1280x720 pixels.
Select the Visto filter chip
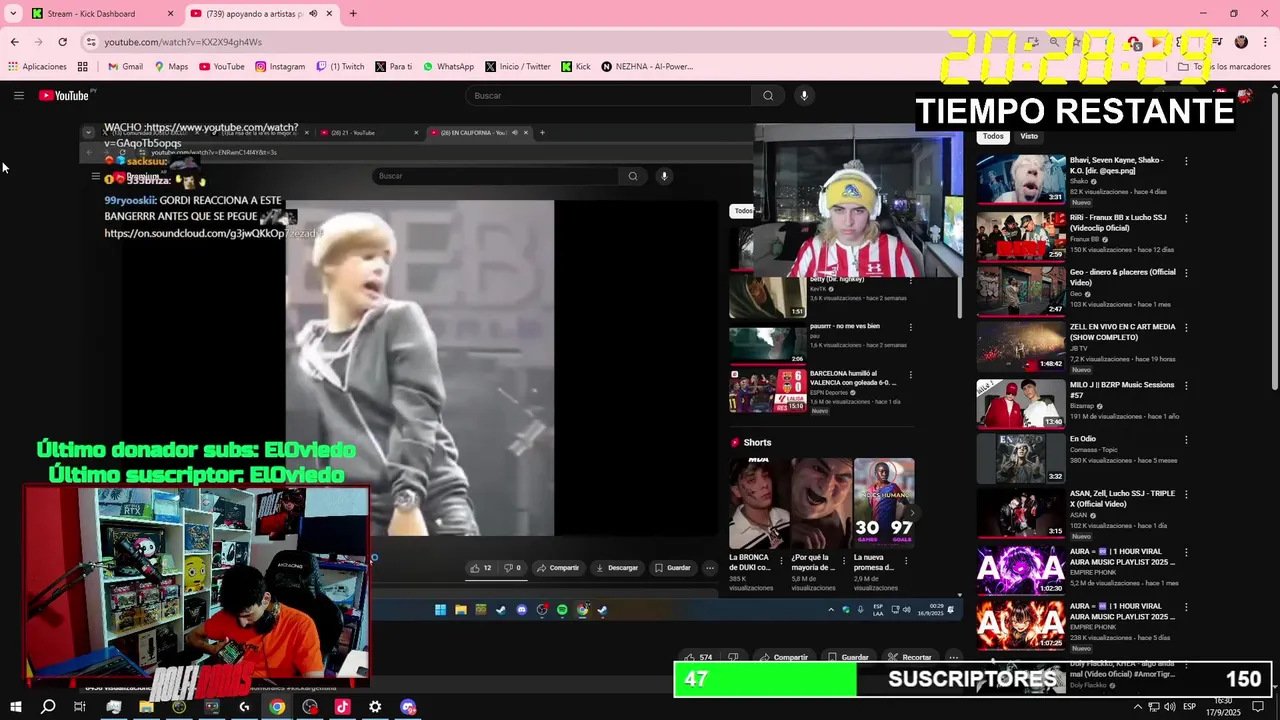click(x=1029, y=136)
